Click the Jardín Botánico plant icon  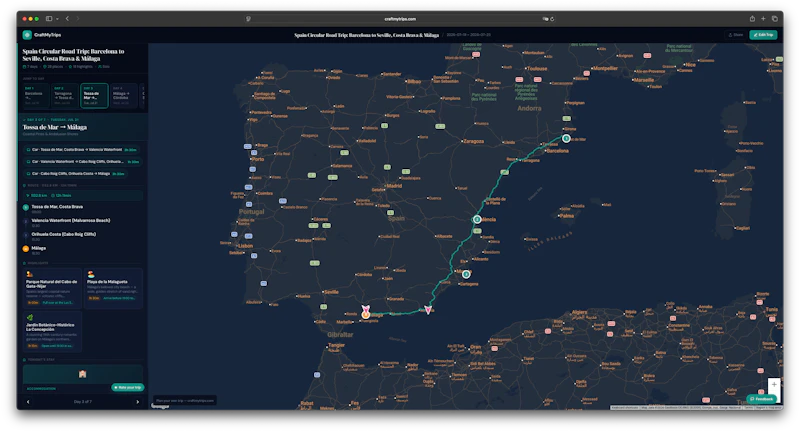[x=30, y=317]
